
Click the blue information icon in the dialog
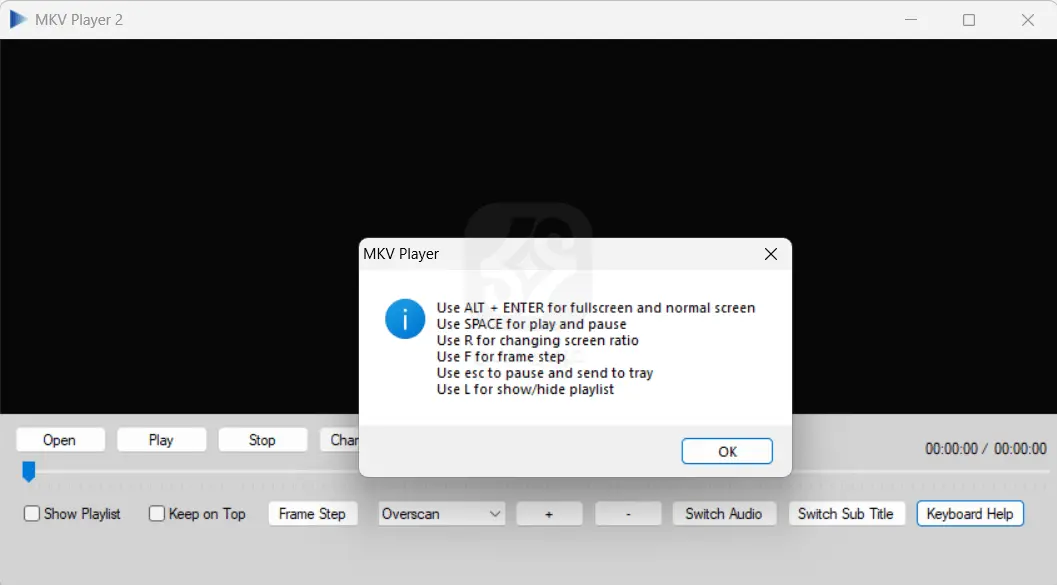click(x=404, y=318)
